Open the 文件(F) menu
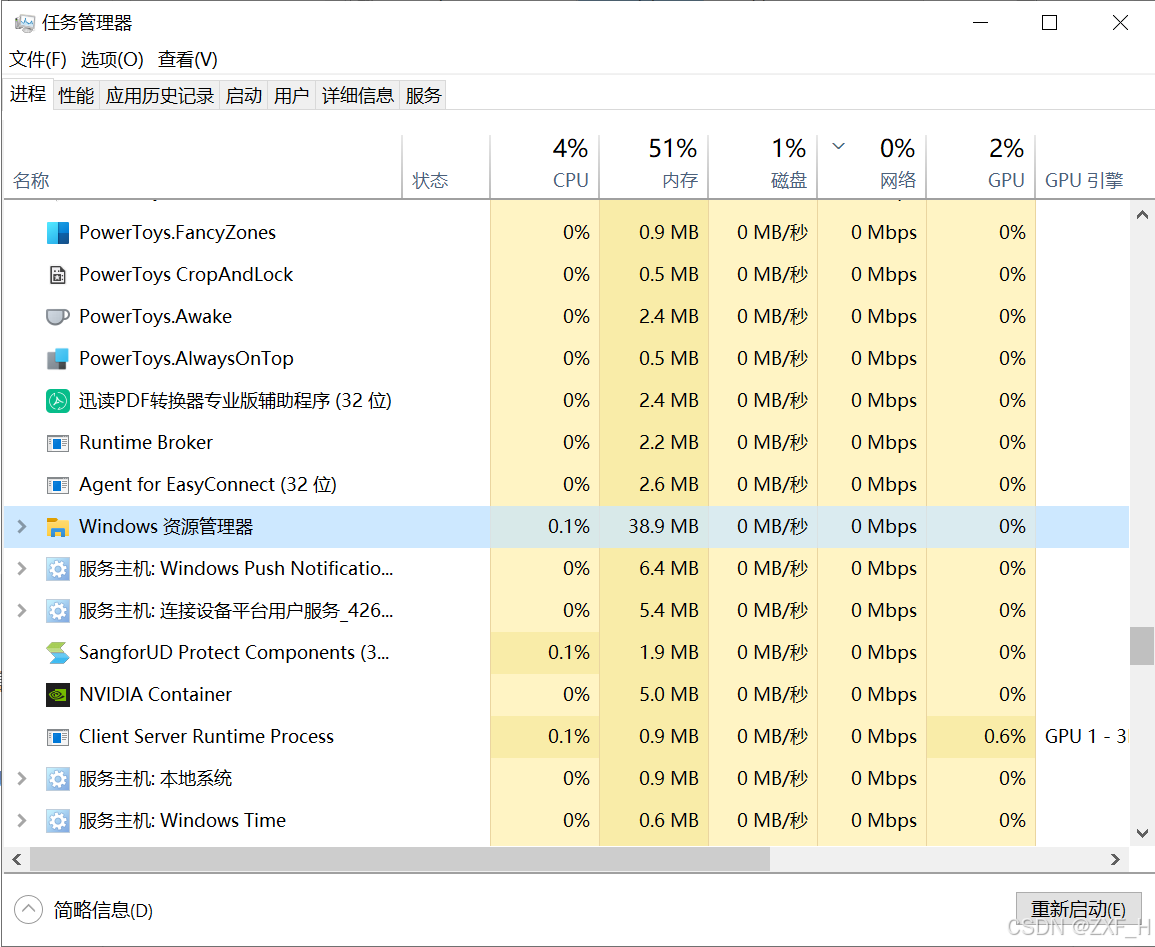 [38, 59]
